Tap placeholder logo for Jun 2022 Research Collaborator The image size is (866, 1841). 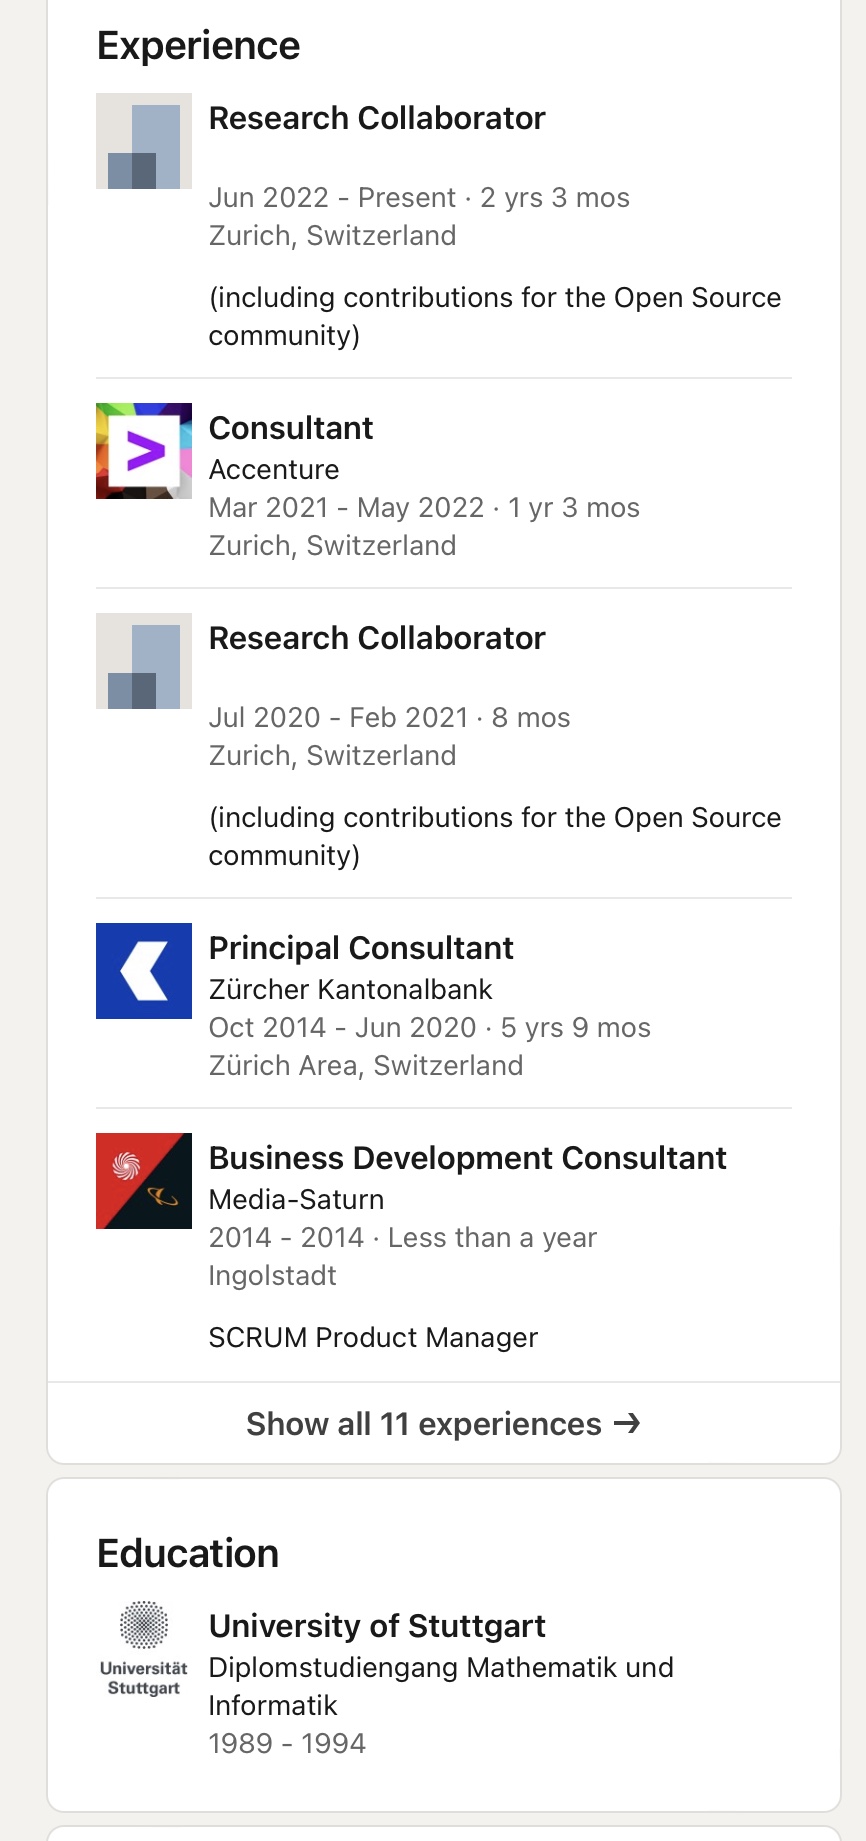(x=144, y=141)
